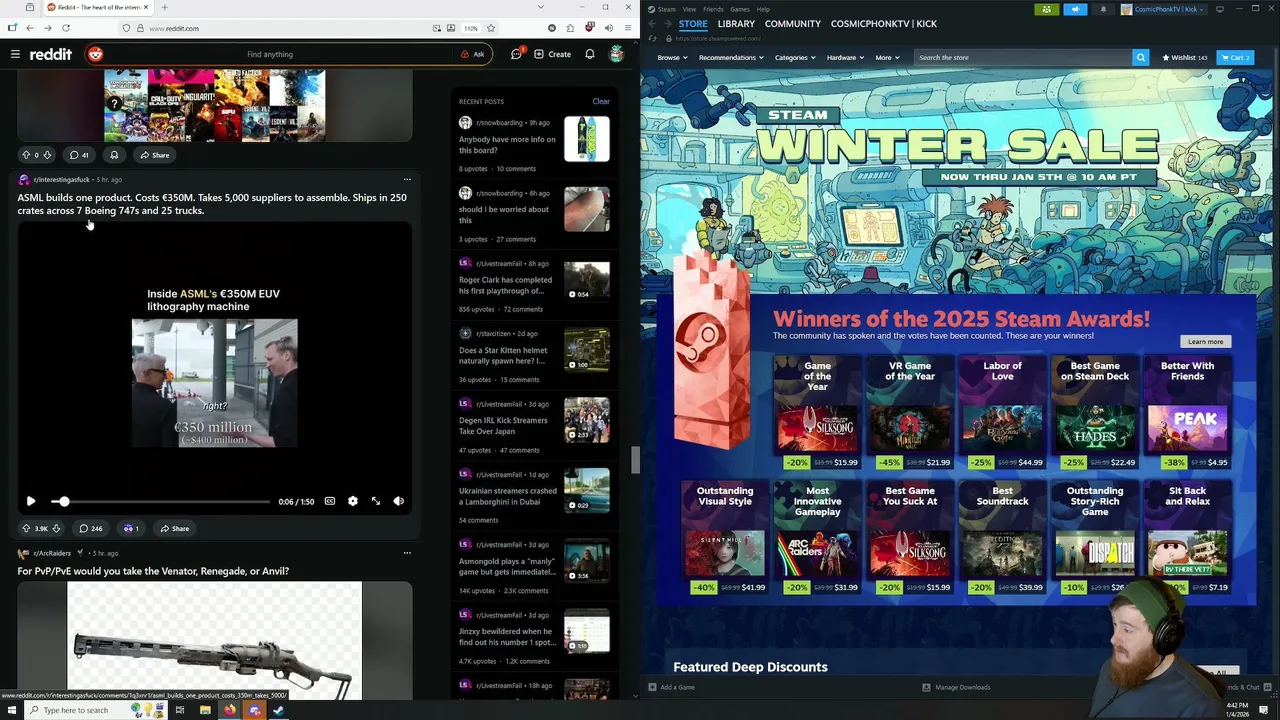Open Reddit user avatar menu
This screenshot has width=1280, height=720.
pos(617,54)
